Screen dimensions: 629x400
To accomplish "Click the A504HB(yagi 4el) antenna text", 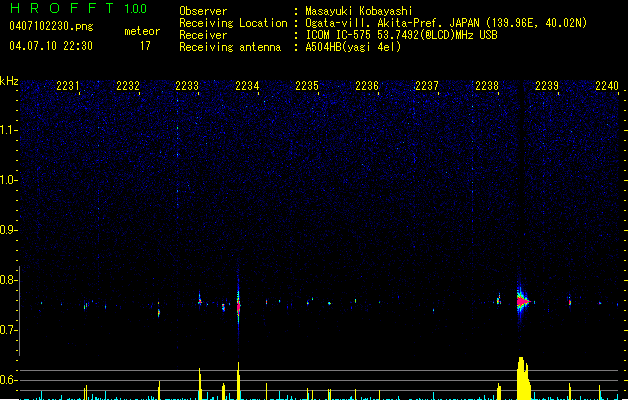I will [x=353, y=47].
